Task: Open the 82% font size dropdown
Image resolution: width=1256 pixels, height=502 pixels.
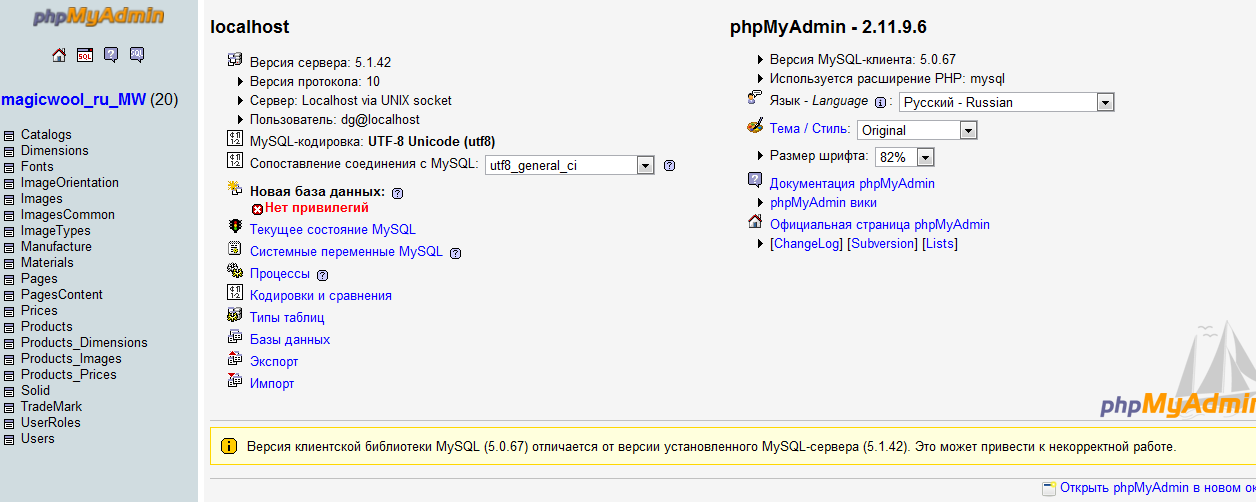Action: 904,157
